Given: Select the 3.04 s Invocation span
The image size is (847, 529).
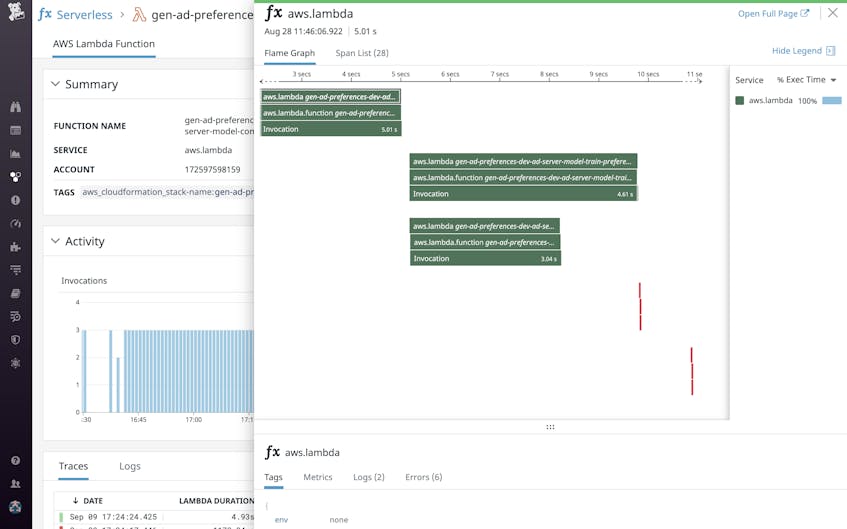Looking at the screenshot, I should (x=485, y=258).
